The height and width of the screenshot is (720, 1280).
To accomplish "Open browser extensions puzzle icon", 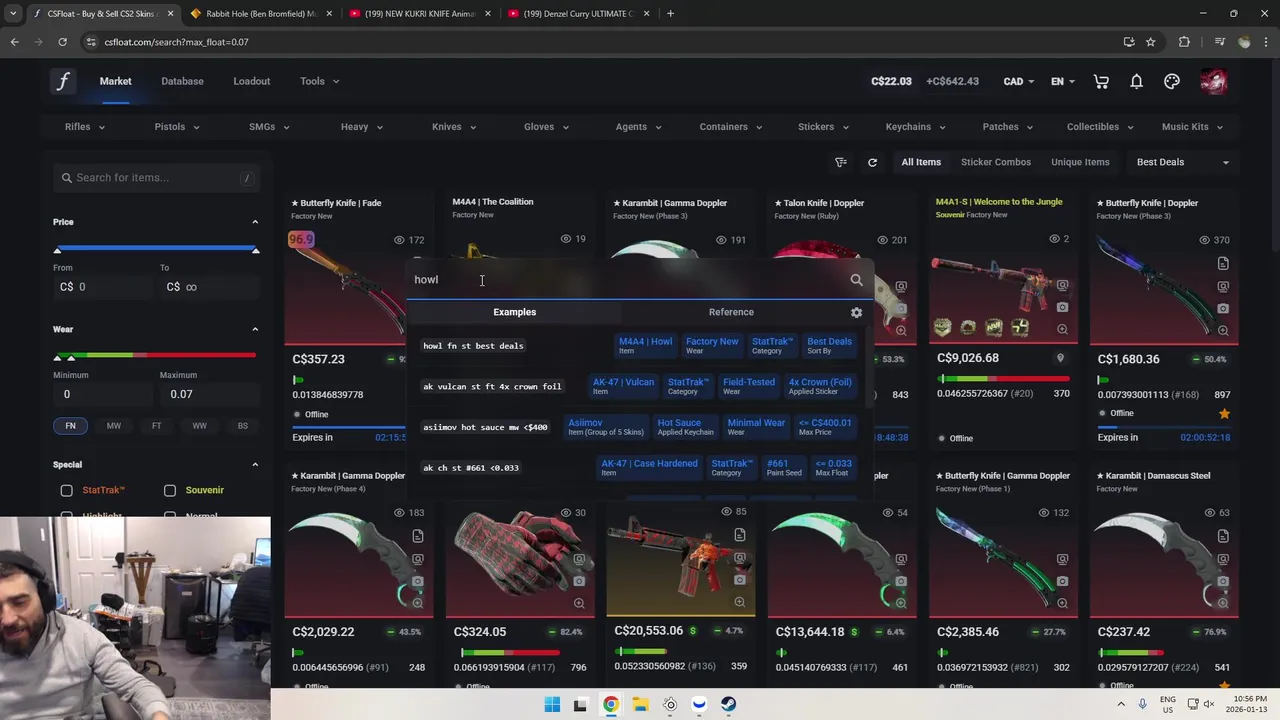I will (1184, 42).
